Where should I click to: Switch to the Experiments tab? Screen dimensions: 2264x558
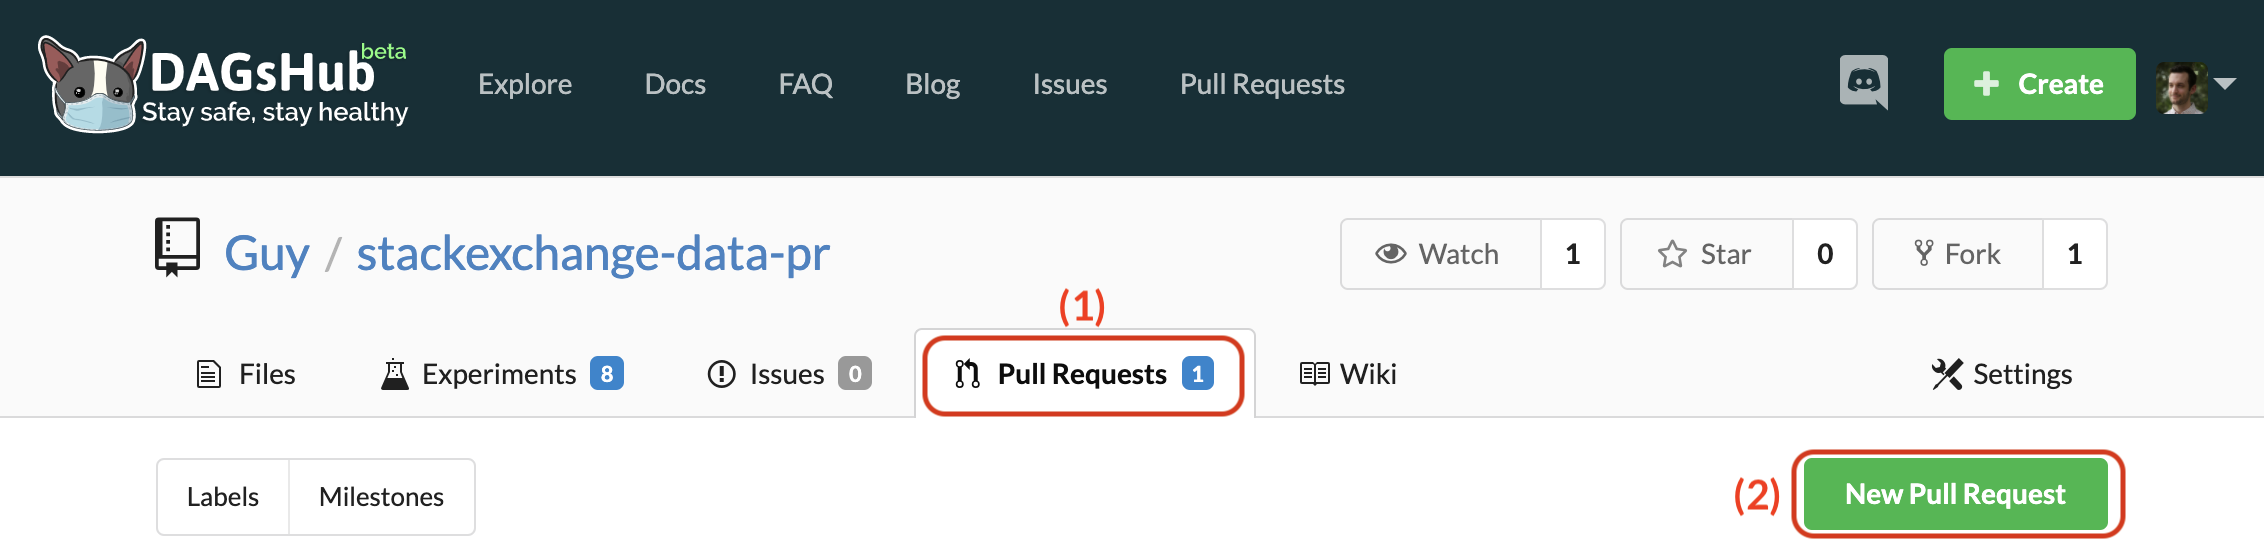pyautogui.click(x=501, y=374)
